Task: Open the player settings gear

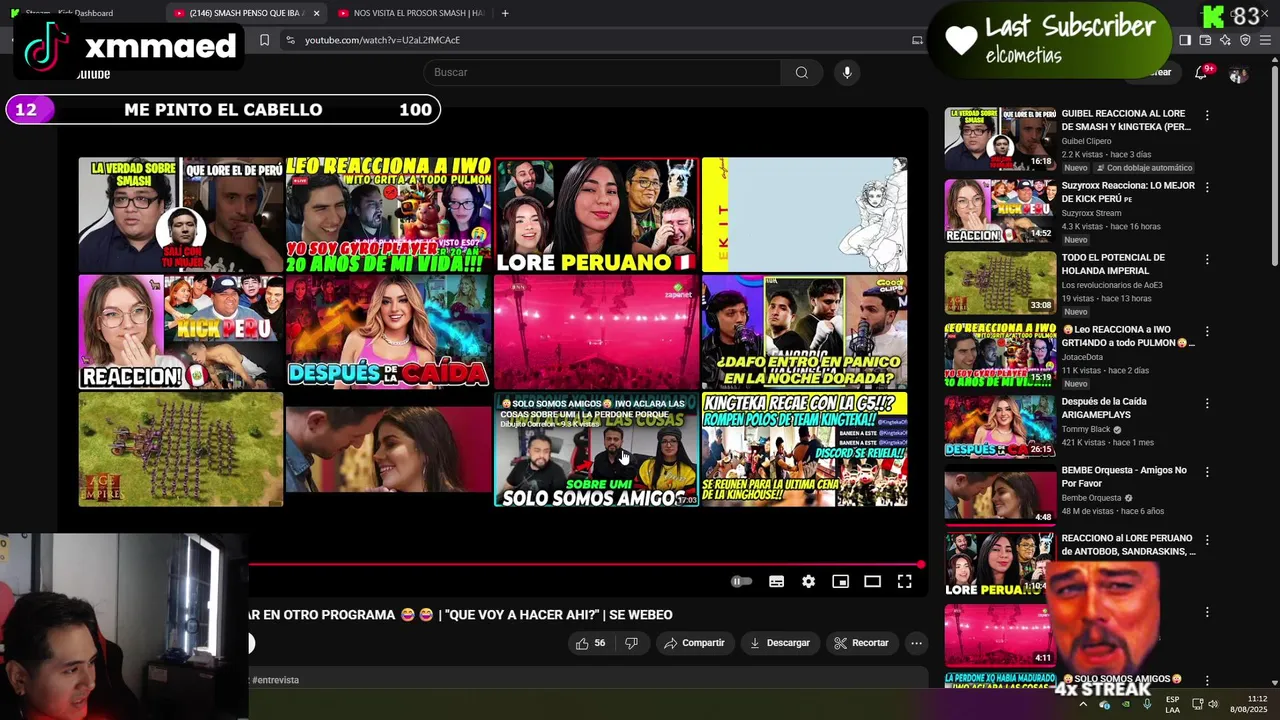Action: [x=808, y=582]
